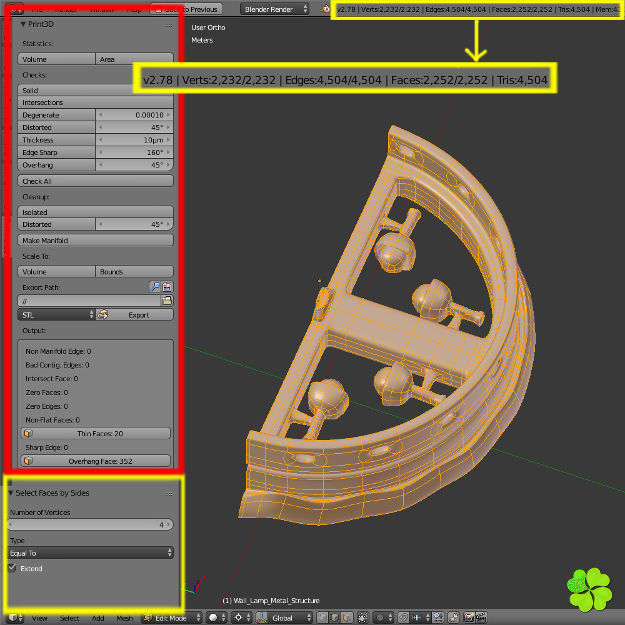Screen dimensions: 625x625
Task: Open the STL export format dropdown
Action: [x=56, y=315]
